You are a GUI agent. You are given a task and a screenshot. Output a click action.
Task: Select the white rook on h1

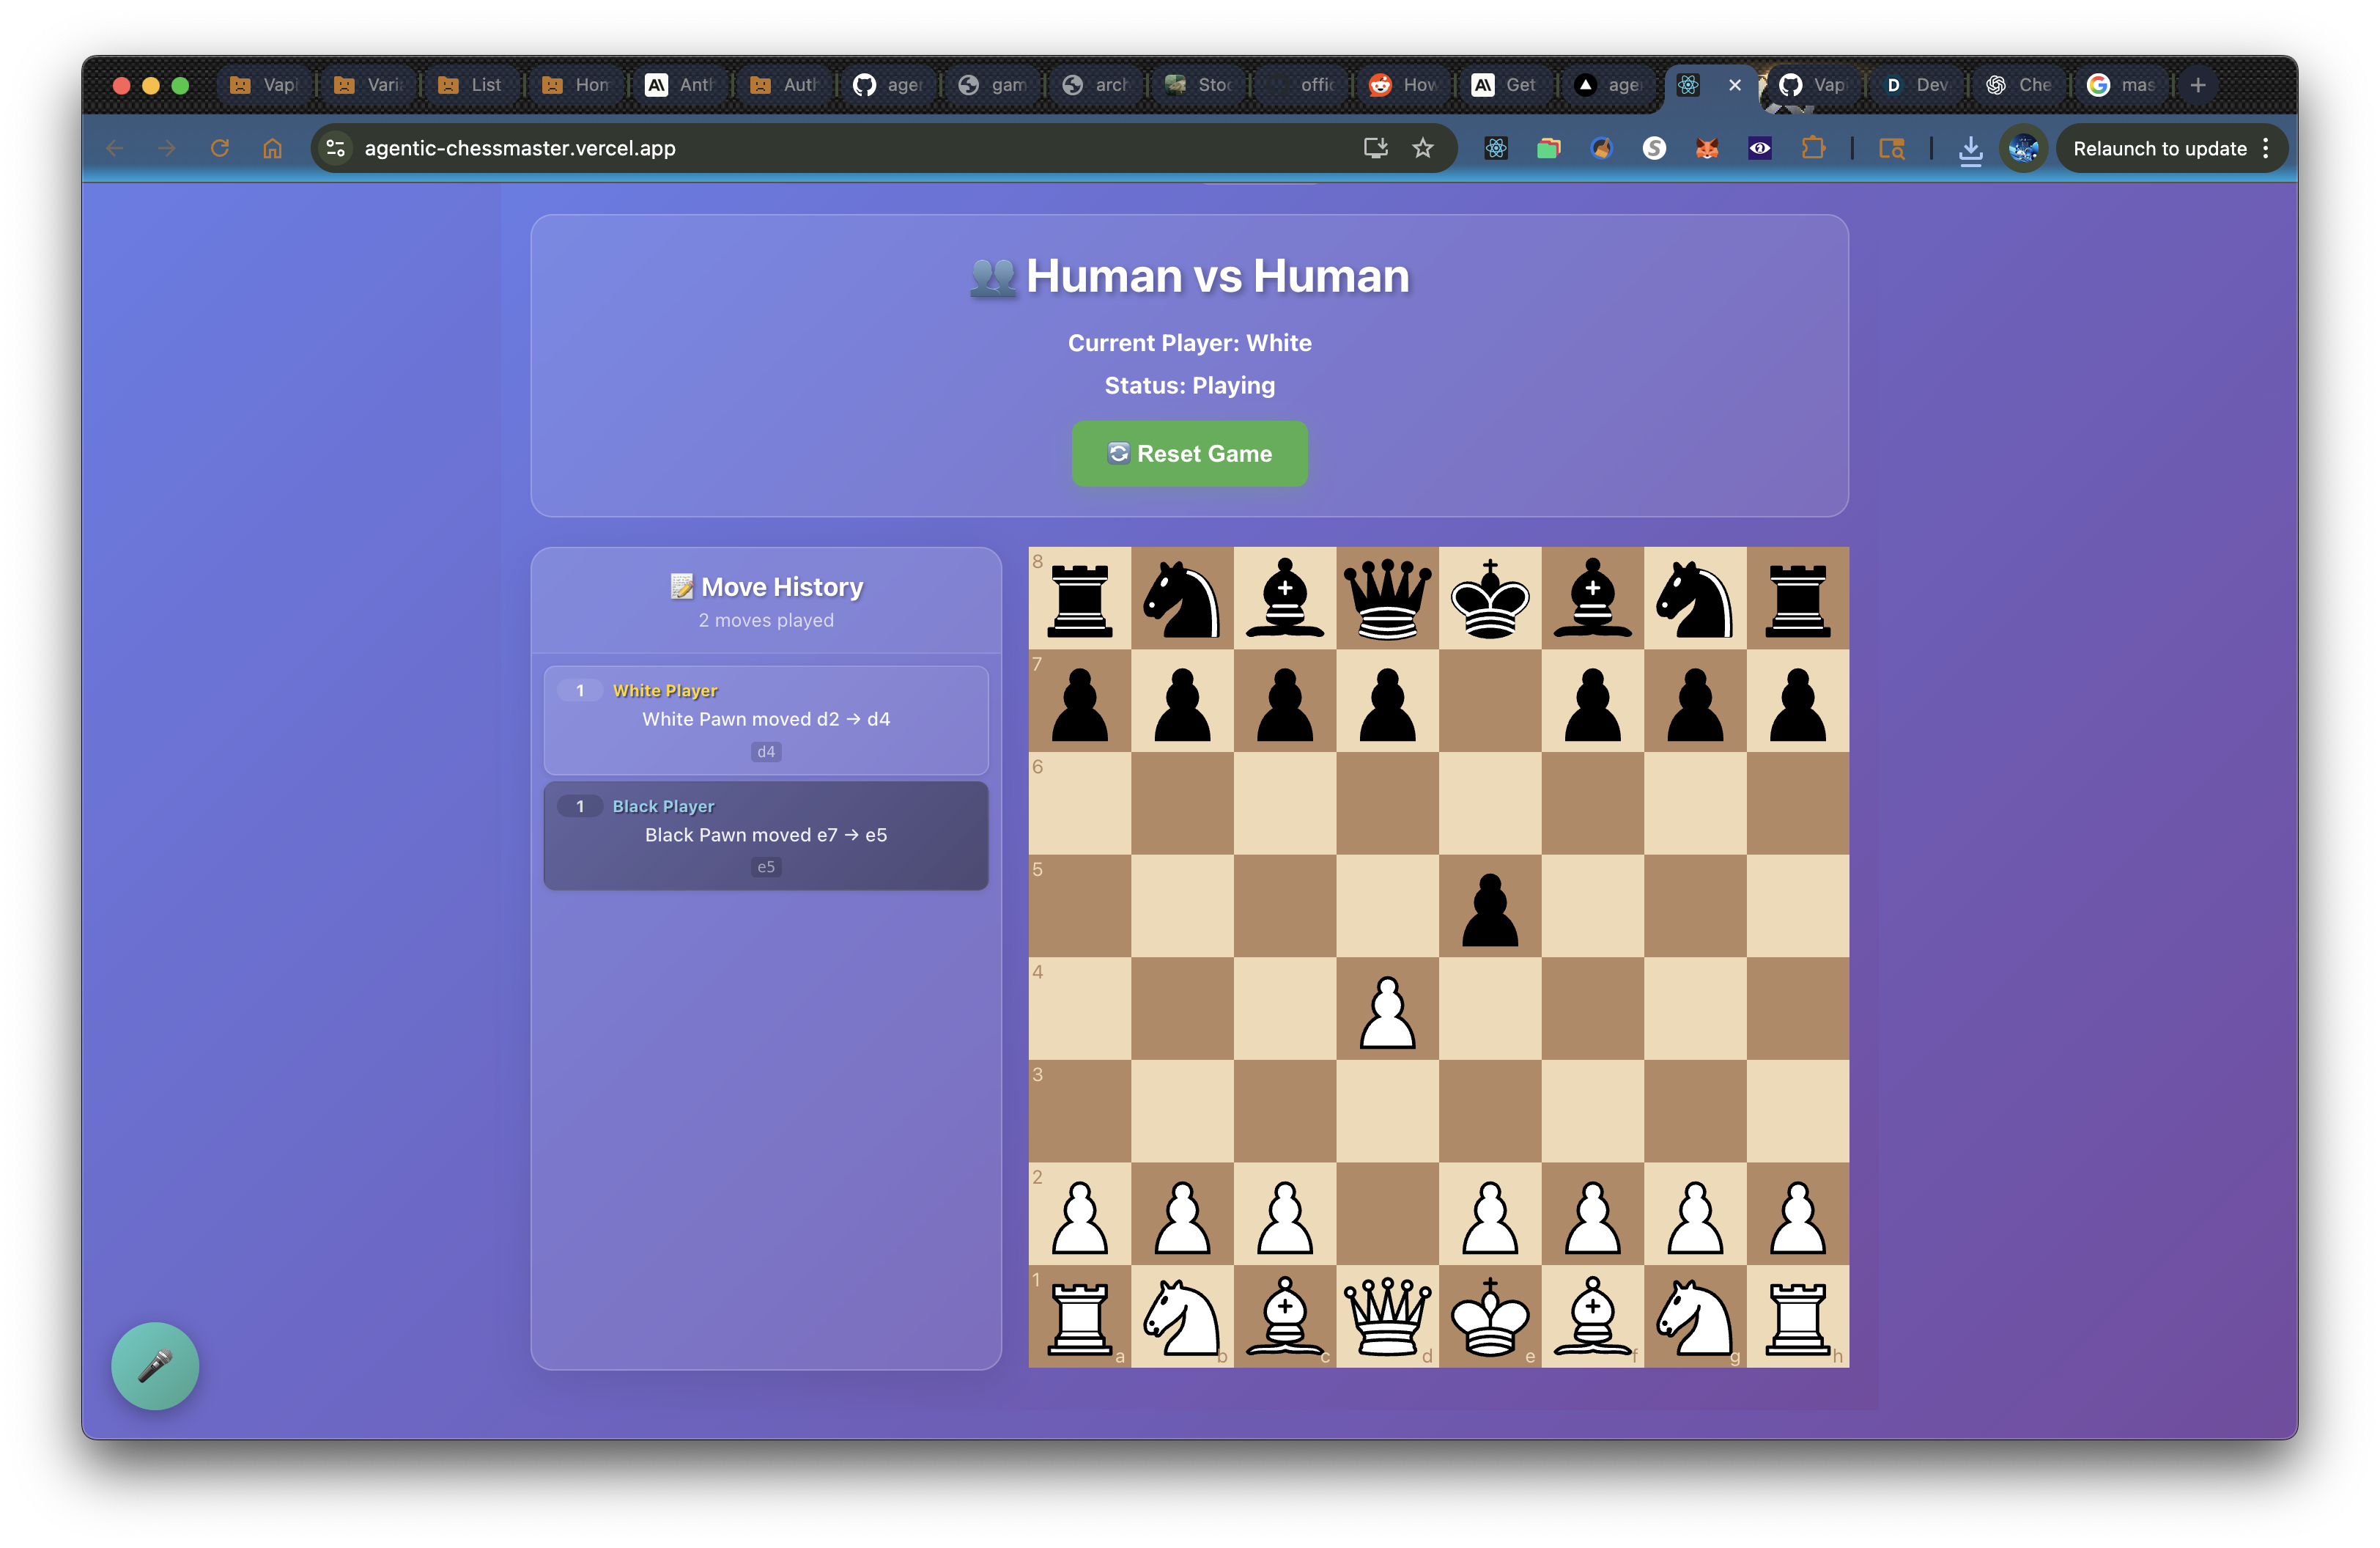(1797, 1316)
